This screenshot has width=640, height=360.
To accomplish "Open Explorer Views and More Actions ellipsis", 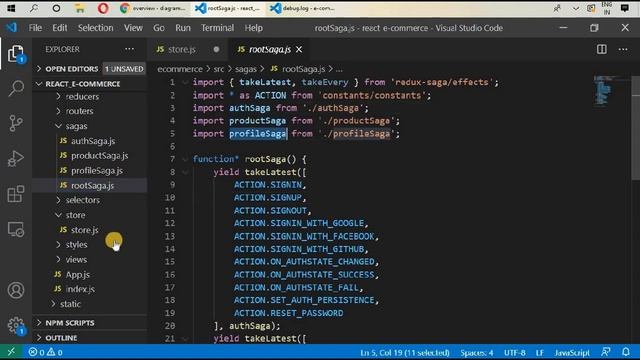I will pyautogui.click(x=129, y=49).
